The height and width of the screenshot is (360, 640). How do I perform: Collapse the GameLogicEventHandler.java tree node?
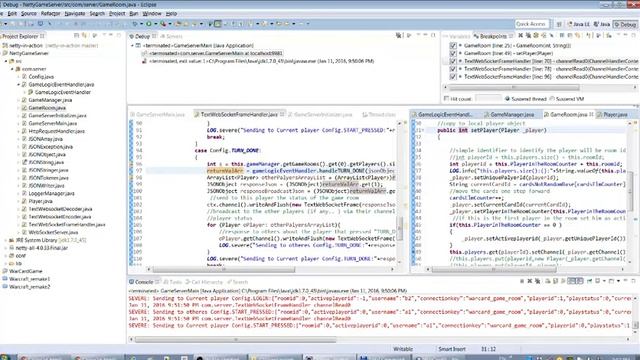pos(18,84)
